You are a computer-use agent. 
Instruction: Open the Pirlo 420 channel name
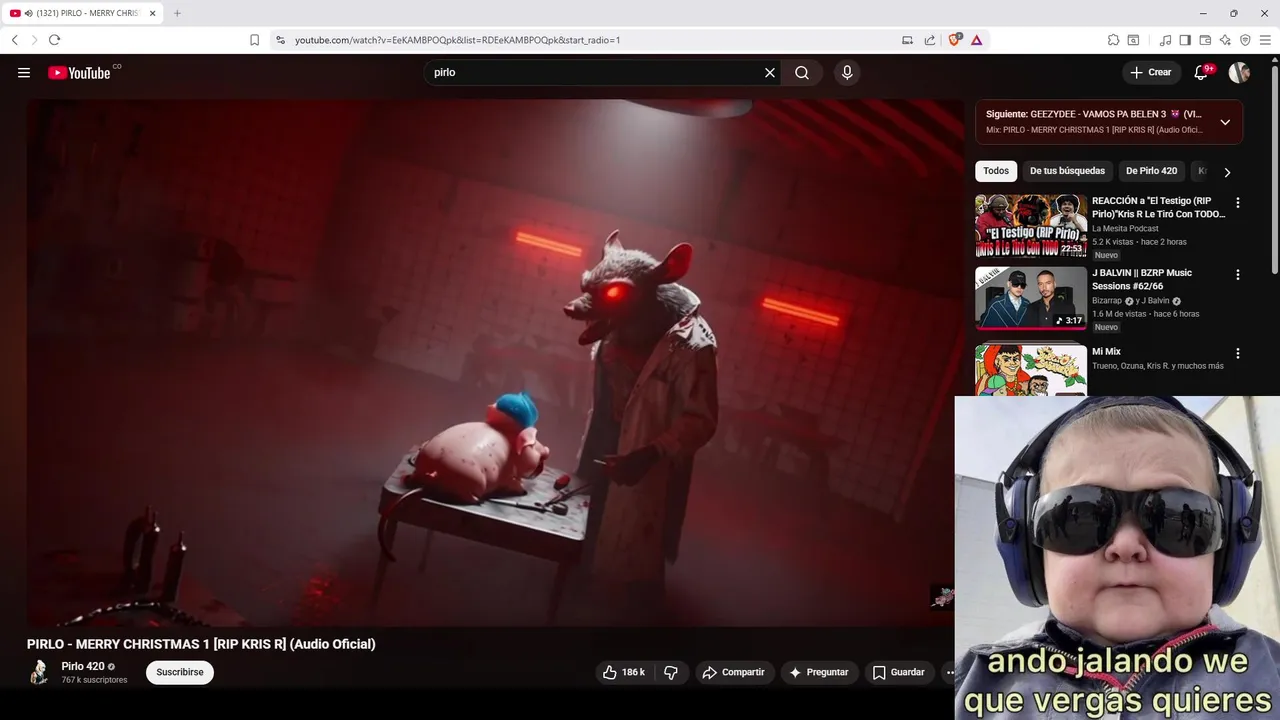(83, 666)
